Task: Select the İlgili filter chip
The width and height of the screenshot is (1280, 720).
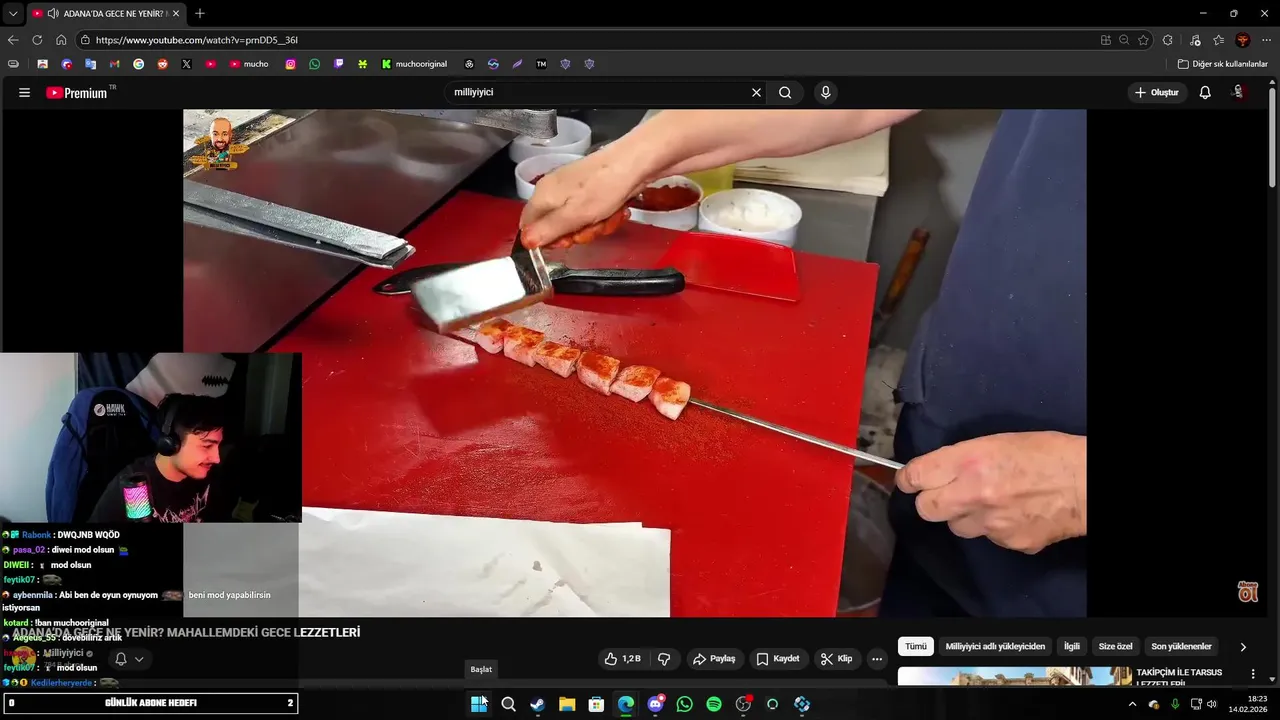Action: tap(1072, 647)
